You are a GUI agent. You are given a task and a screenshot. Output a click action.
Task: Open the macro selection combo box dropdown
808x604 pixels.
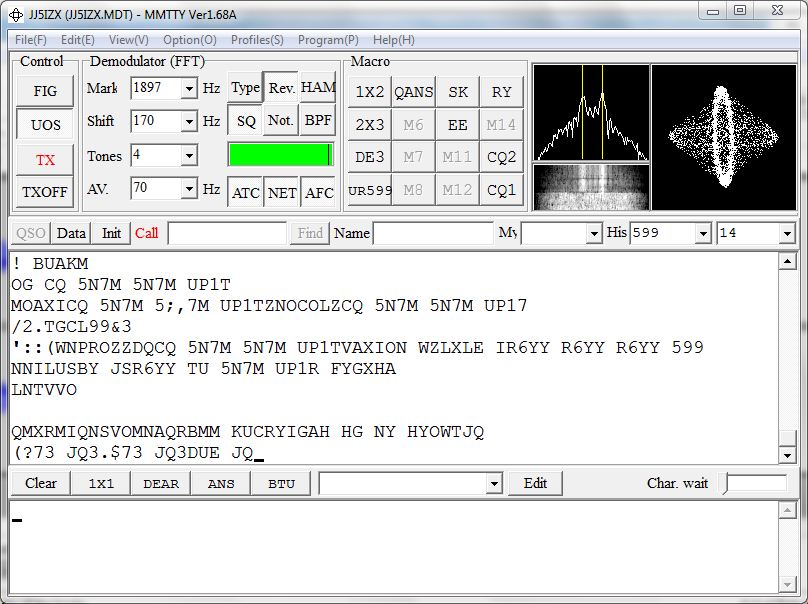[x=494, y=483]
